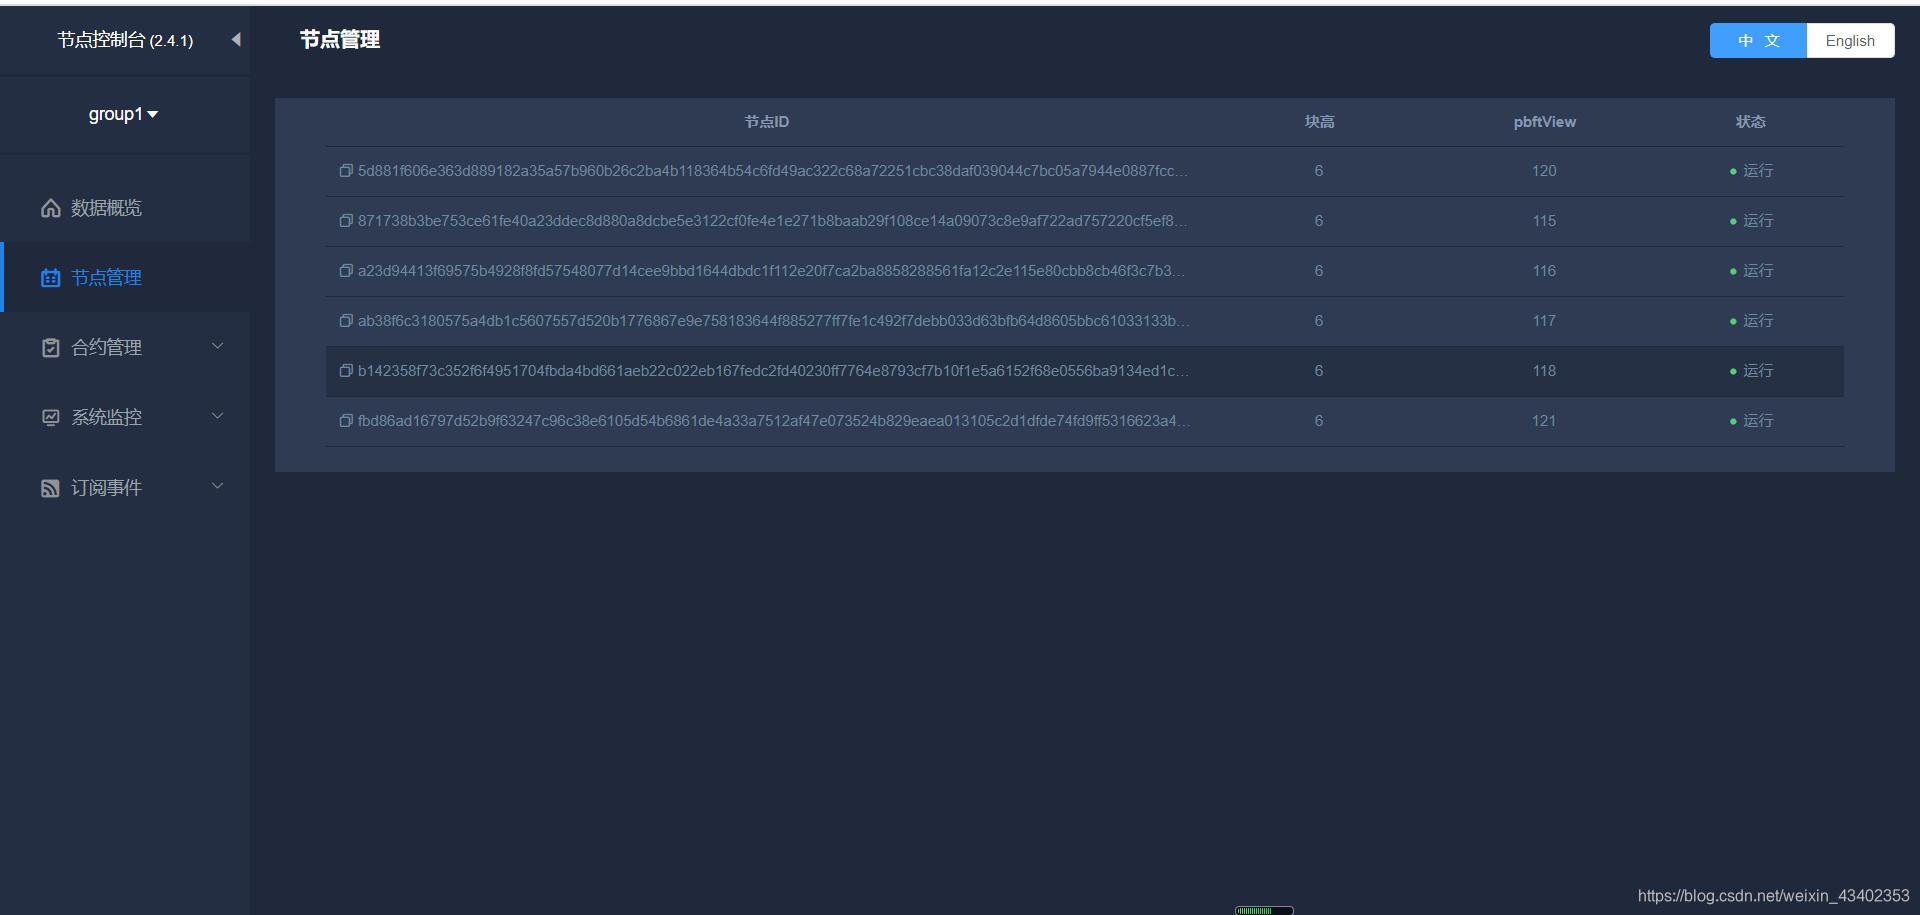
Task: Click the 节点控制台 (2.4.1) title
Action: point(125,40)
